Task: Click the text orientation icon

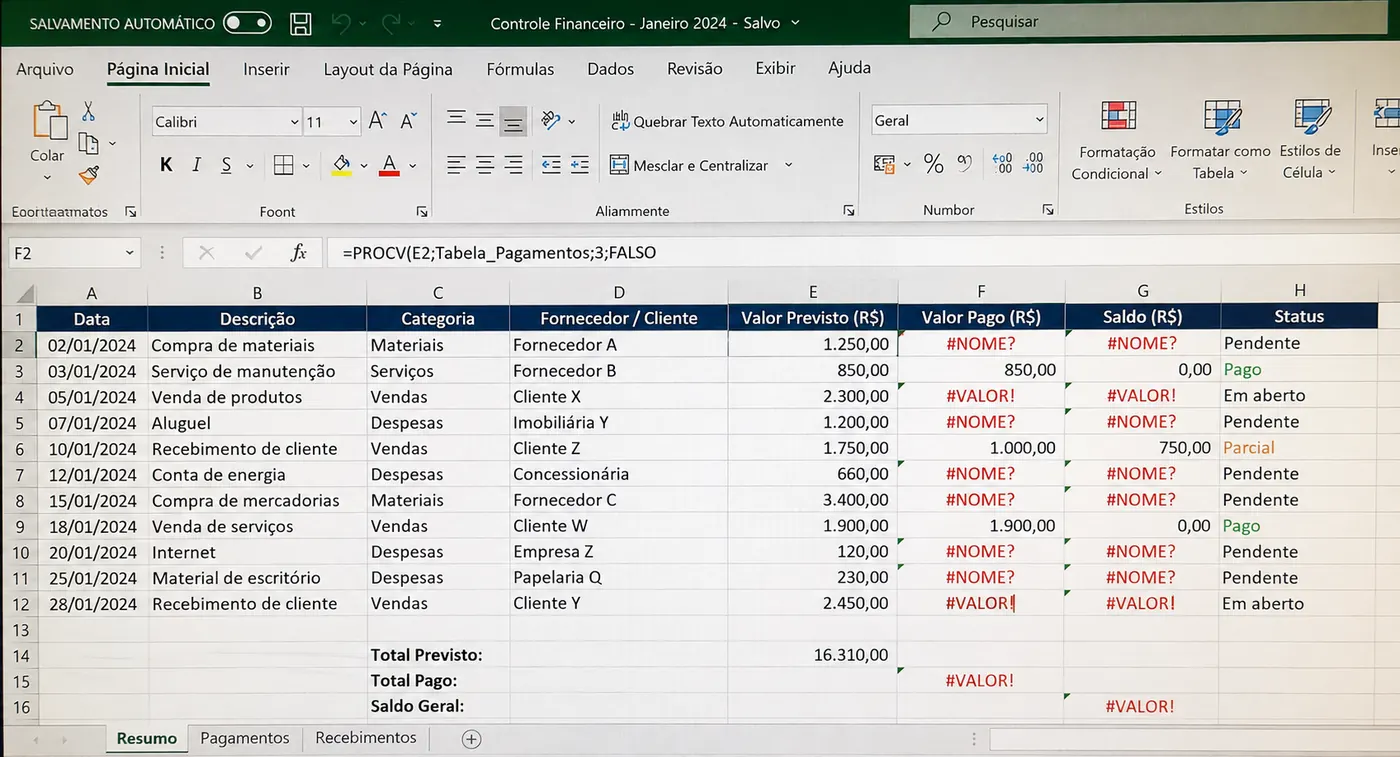Action: point(551,120)
